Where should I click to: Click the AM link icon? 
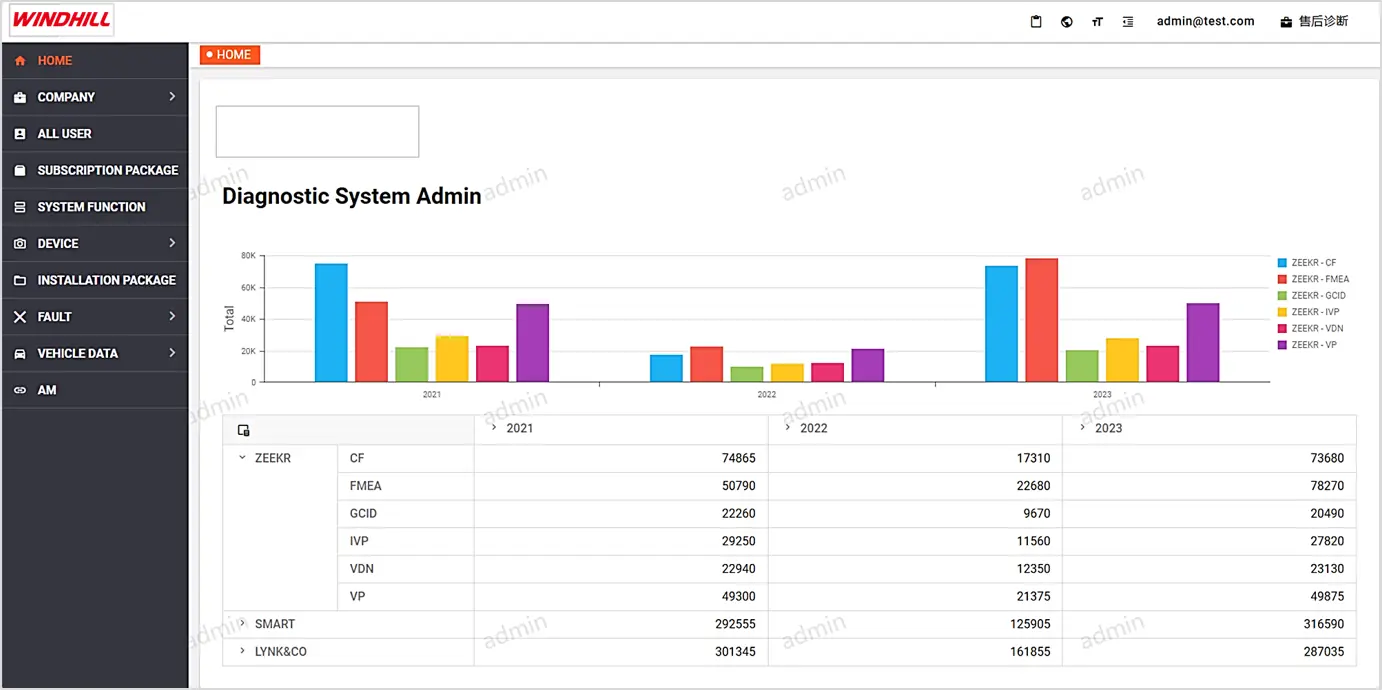coord(20,391)
